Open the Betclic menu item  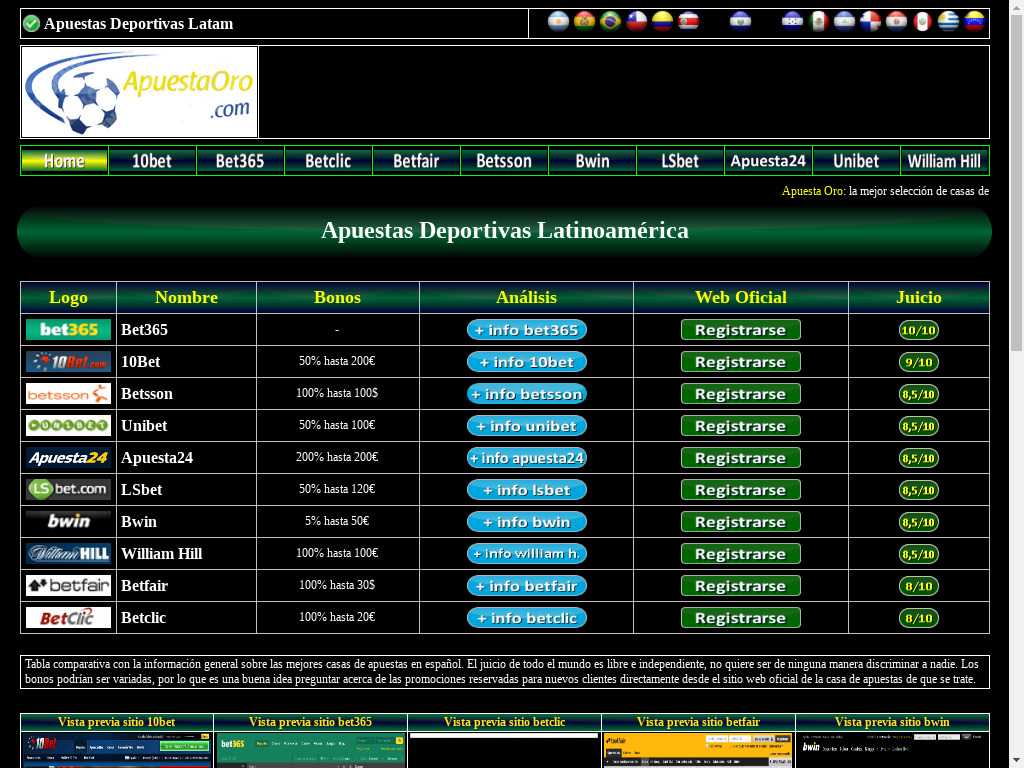tap(328, 161)
